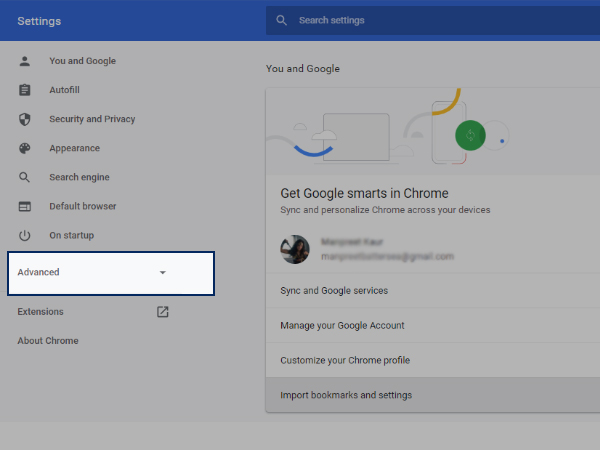Click the Autofill clipboard icon

[25, 90]
